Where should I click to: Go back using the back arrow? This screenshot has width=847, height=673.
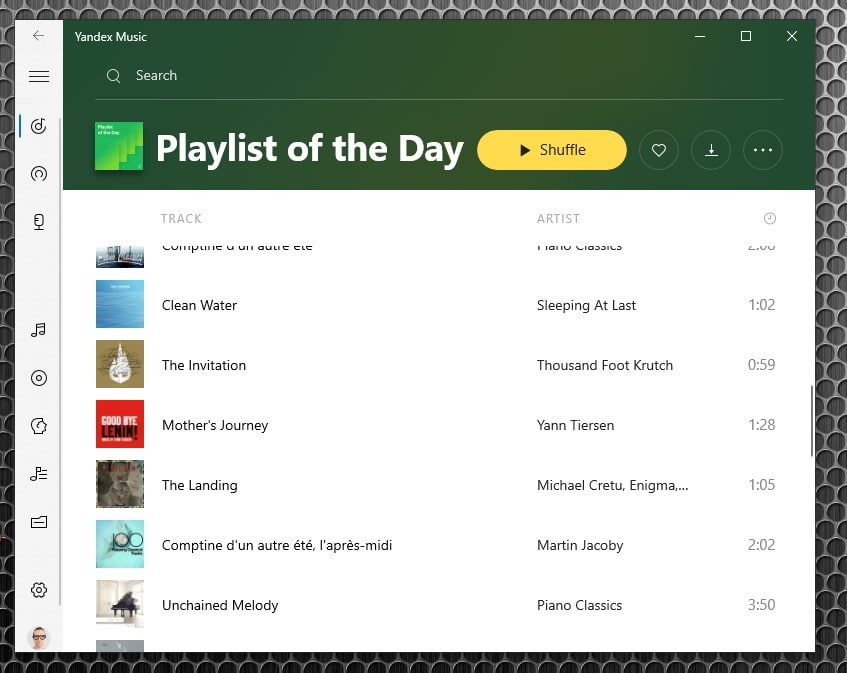(x=38, y=36)
